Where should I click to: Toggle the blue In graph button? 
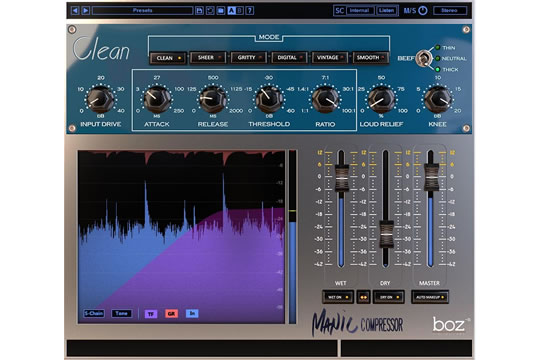click(x=192, y=313)
